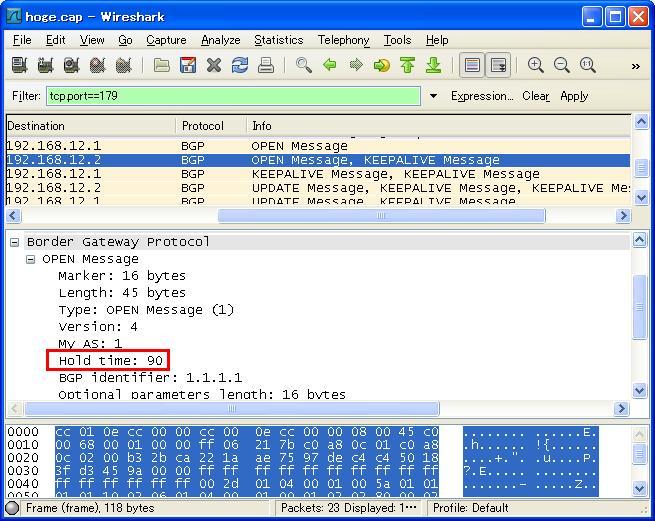The image size is (655, 521).
Task: Open the Edit menu
Action: (x=56, y=40)
